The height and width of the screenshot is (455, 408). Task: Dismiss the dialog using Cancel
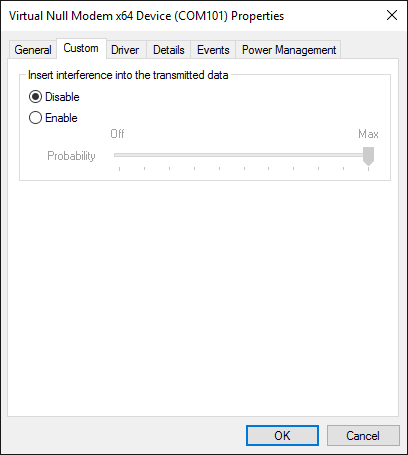[x=363, y=435]
